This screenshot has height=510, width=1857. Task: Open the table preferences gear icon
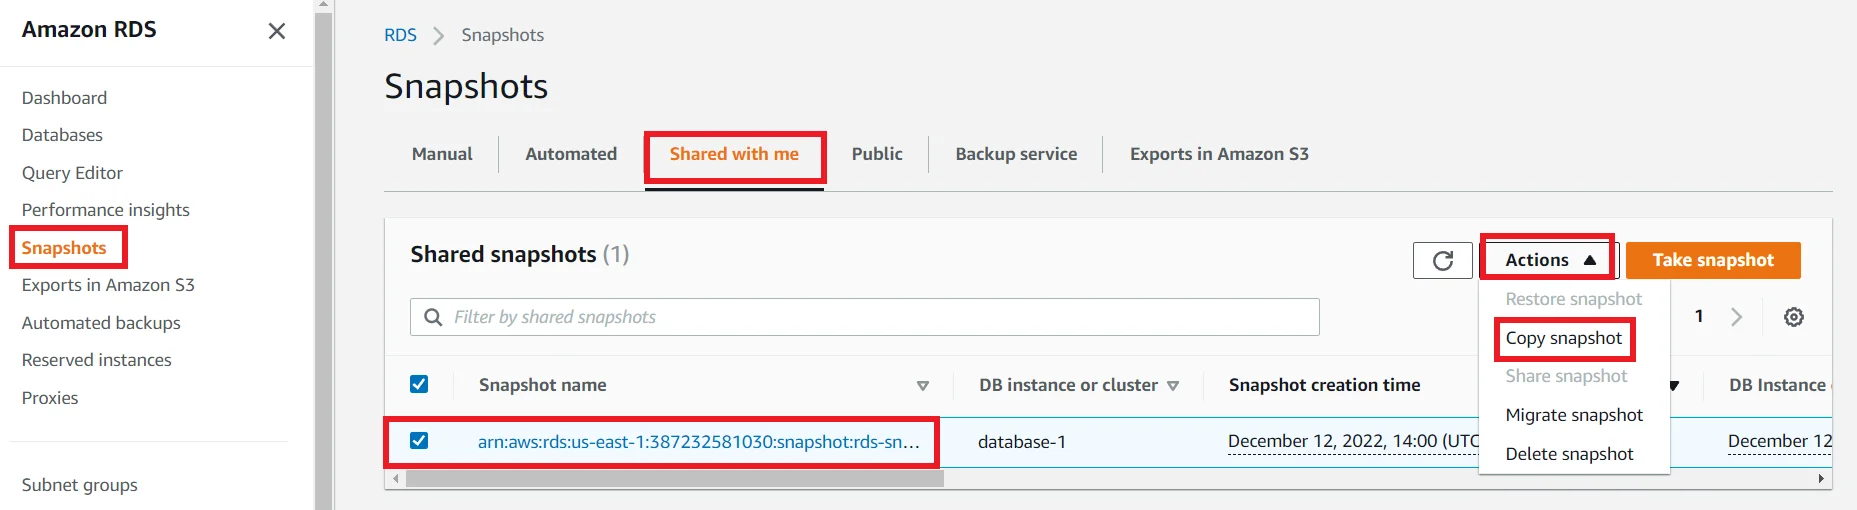pos(1794,317)
